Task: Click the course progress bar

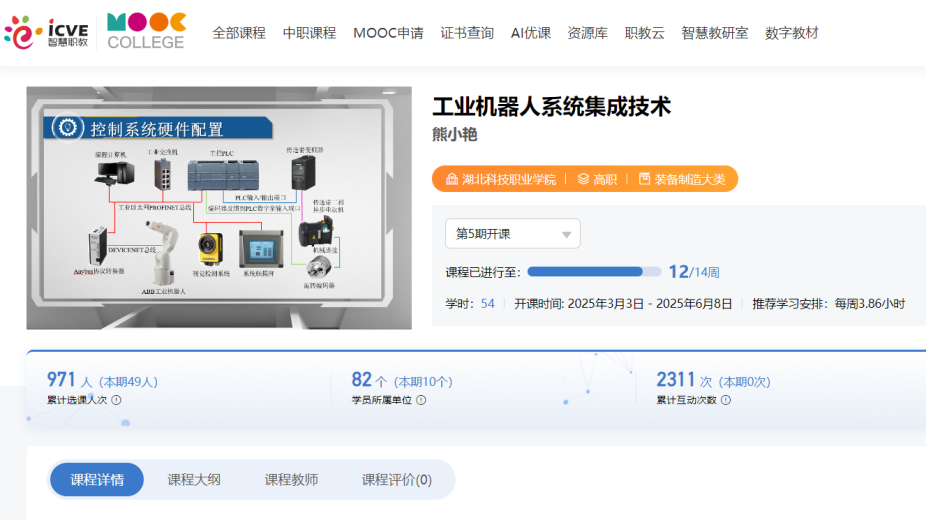Action: click(x=594, y=271)
